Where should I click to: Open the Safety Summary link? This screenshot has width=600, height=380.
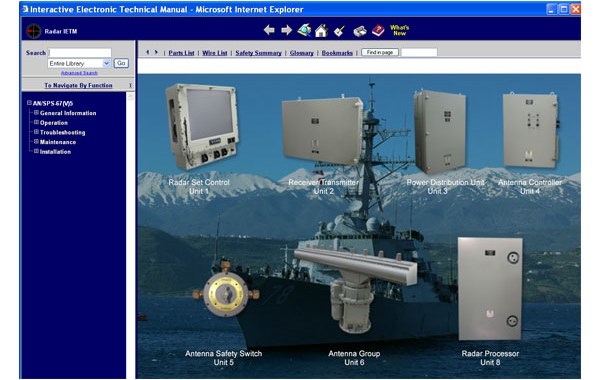coord(258,53)
